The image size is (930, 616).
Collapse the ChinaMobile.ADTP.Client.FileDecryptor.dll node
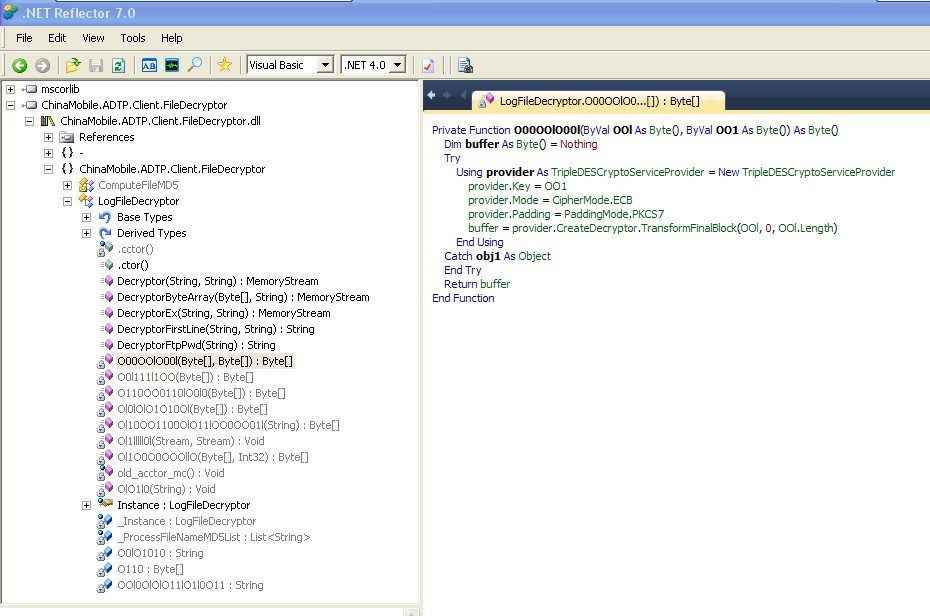pyautogui.click(x=29, y=121)
